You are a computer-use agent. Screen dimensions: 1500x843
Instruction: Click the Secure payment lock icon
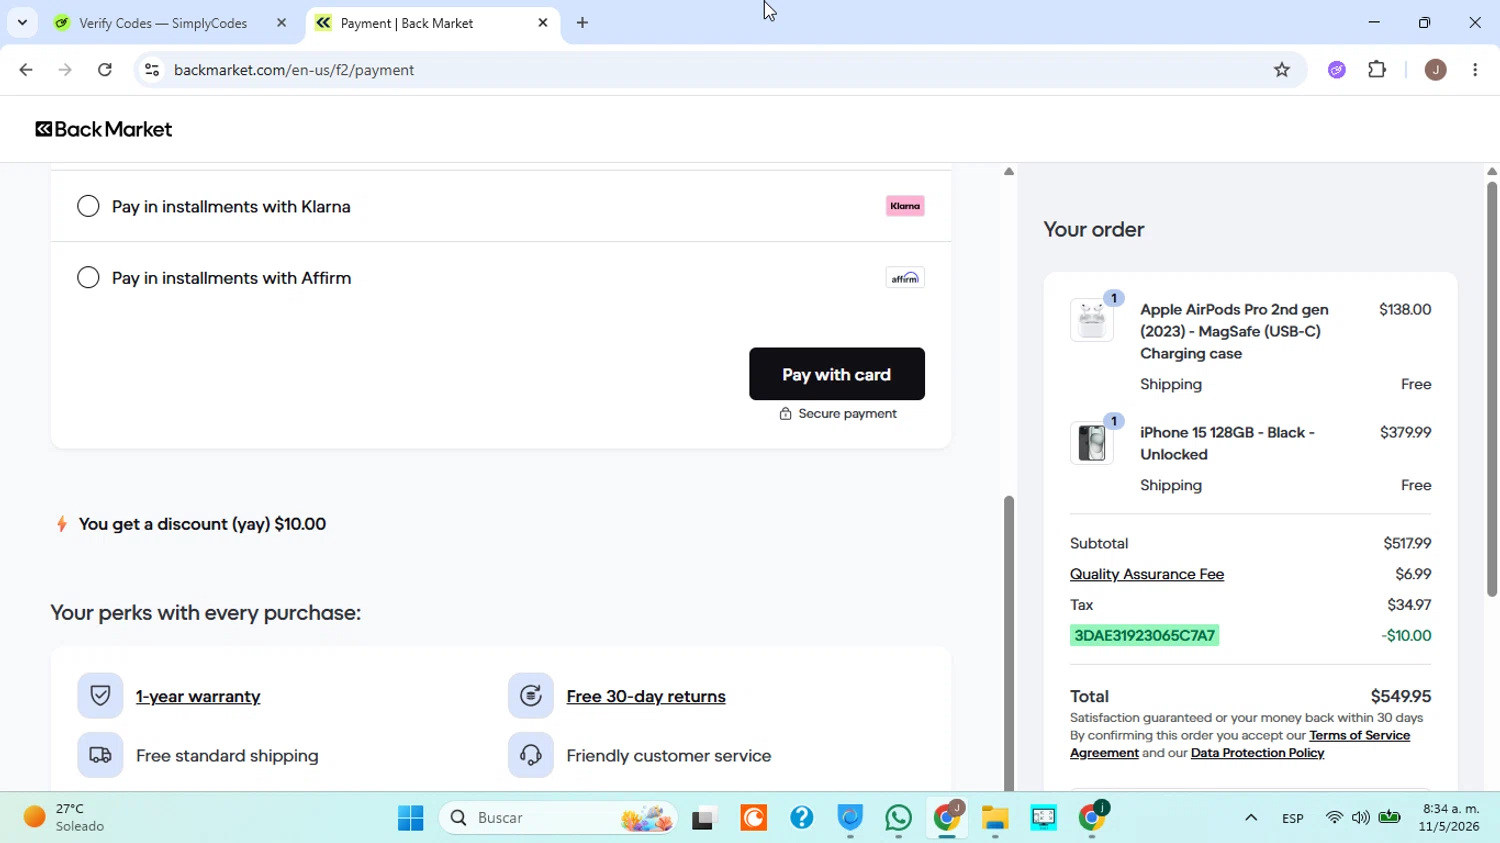[785, 414]
